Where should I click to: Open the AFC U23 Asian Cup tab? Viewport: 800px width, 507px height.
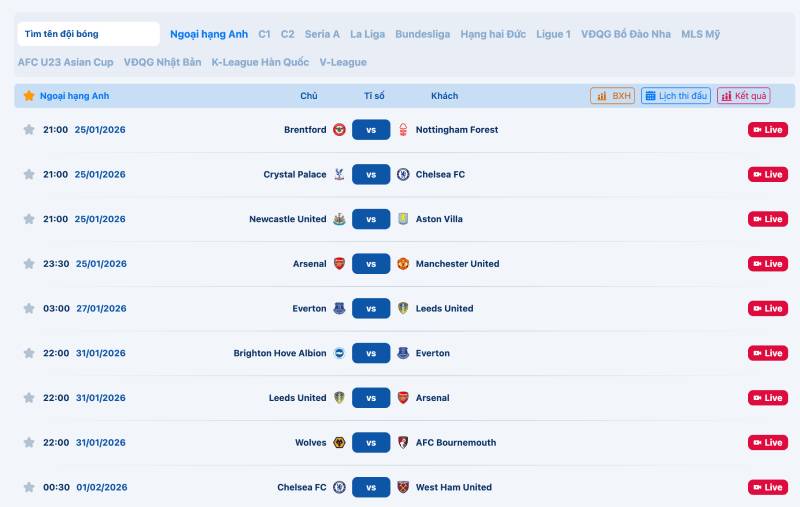tap(65, 62)
